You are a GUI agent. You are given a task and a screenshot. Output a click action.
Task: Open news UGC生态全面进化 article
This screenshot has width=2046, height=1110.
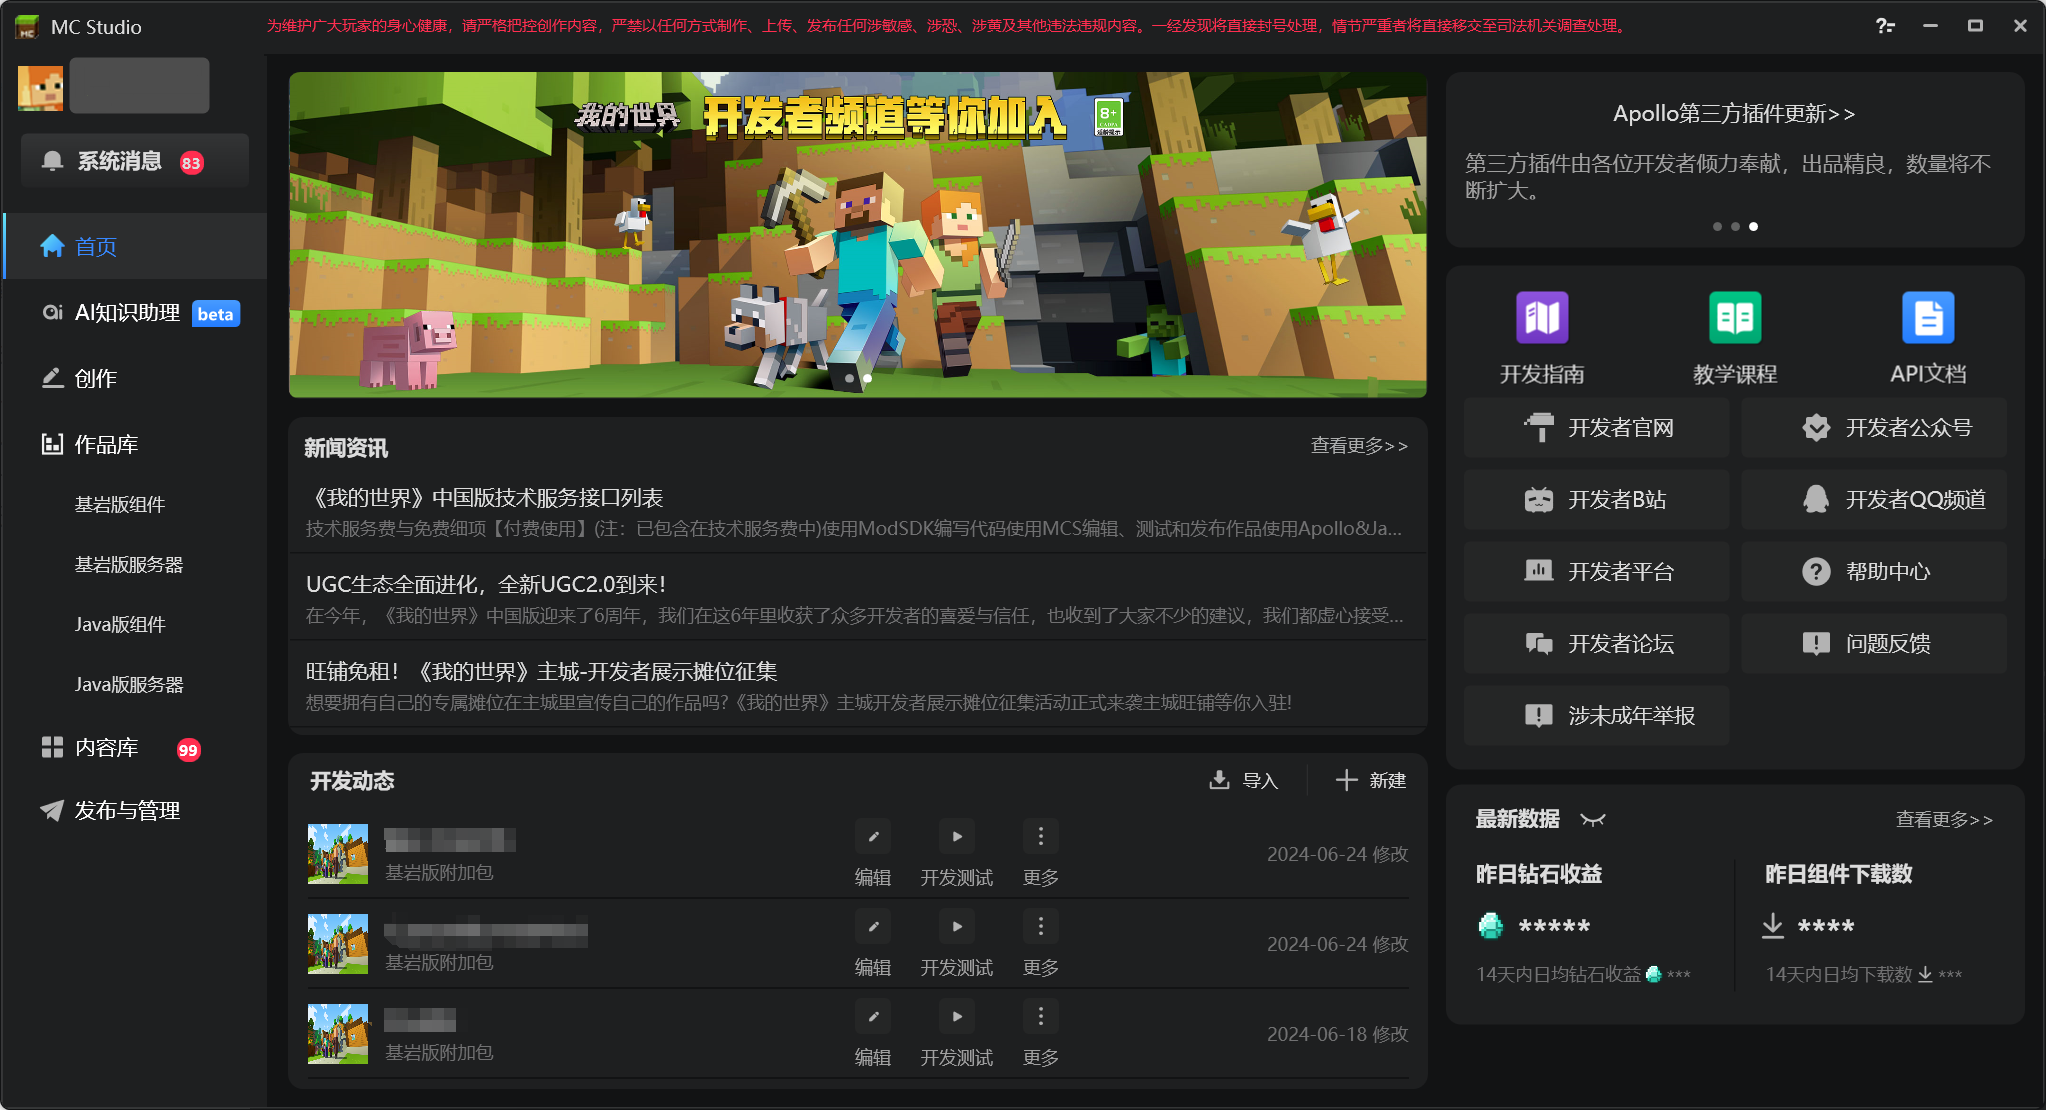pos(857,598)
